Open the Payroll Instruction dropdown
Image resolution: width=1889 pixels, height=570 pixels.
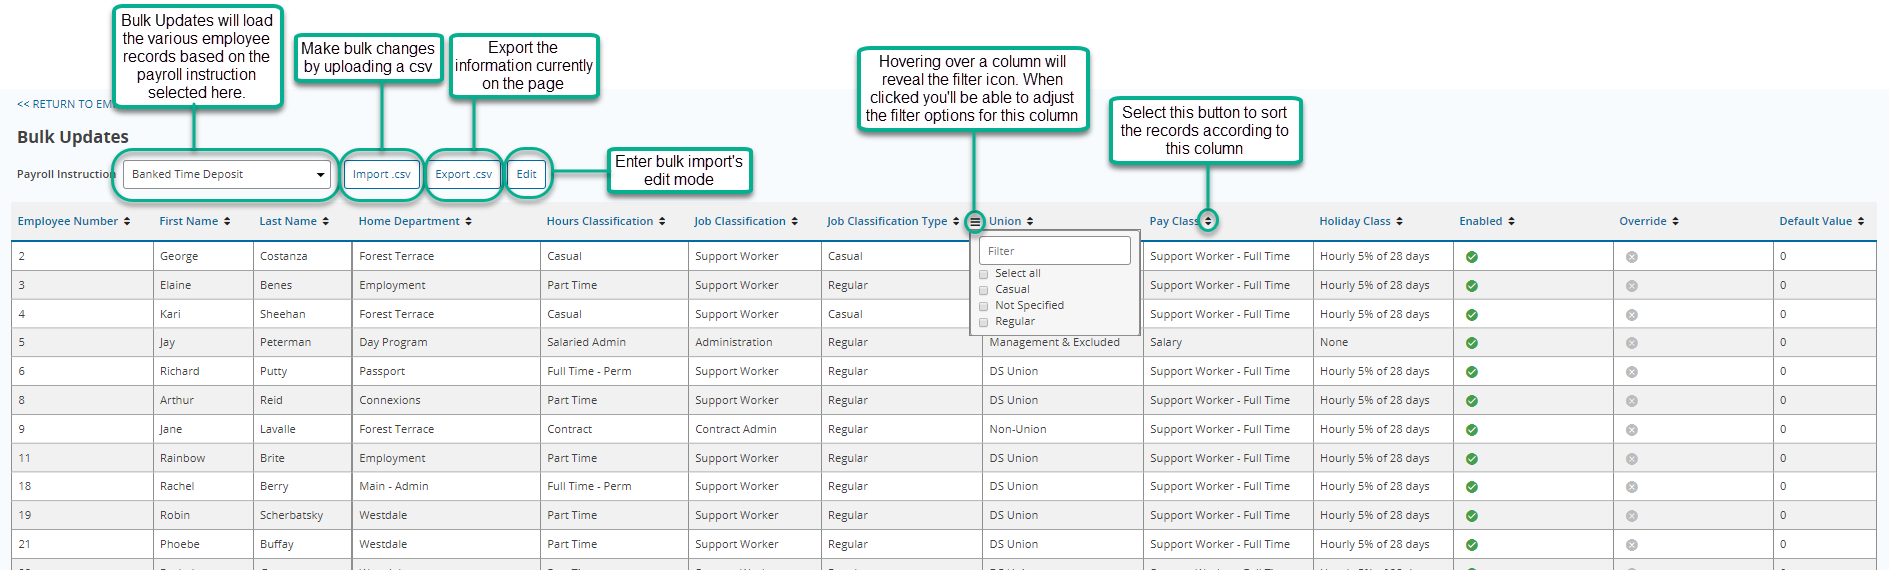pyautogui.click(x=227, y=174)
